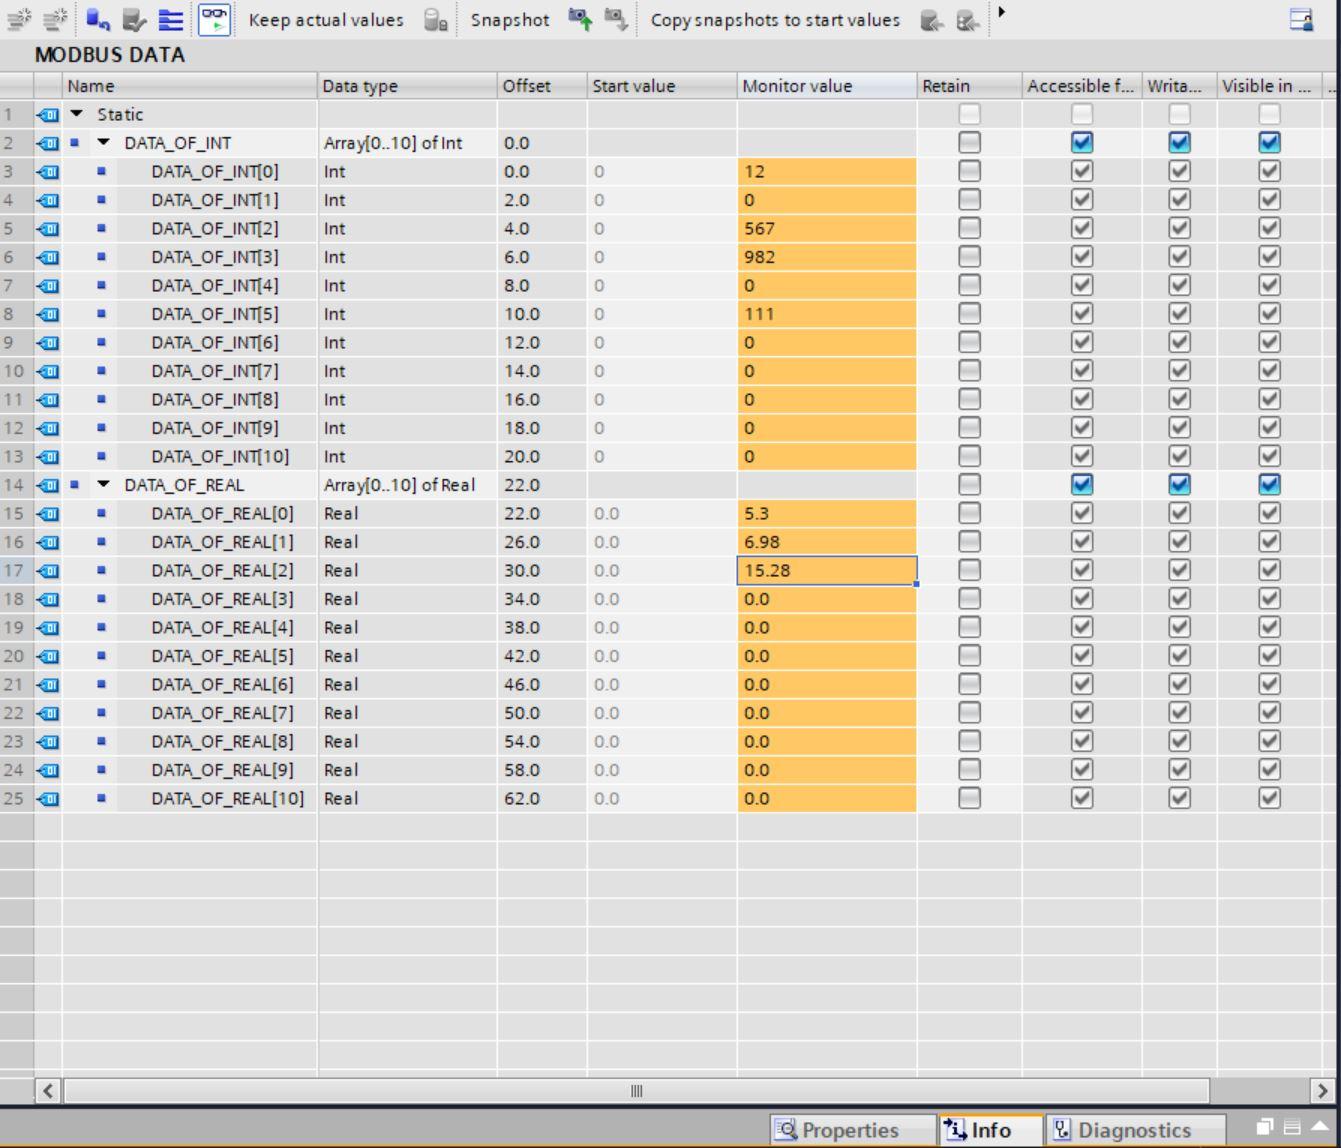
Task: Click the Insert row icon
Action: click(18, 19)
